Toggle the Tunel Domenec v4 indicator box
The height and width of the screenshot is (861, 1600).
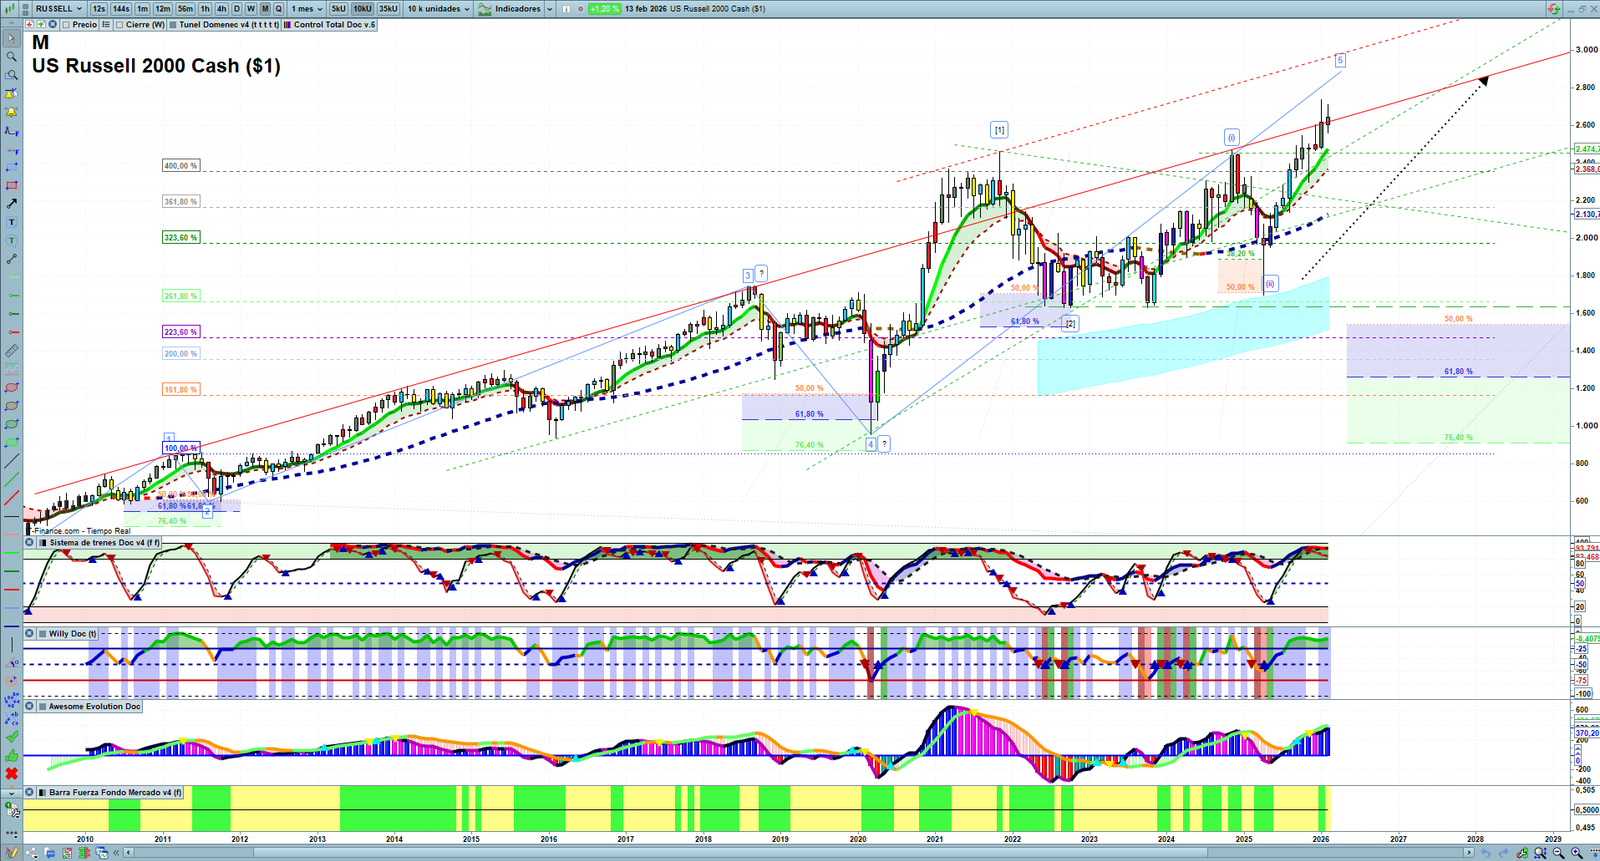[173, 25]
